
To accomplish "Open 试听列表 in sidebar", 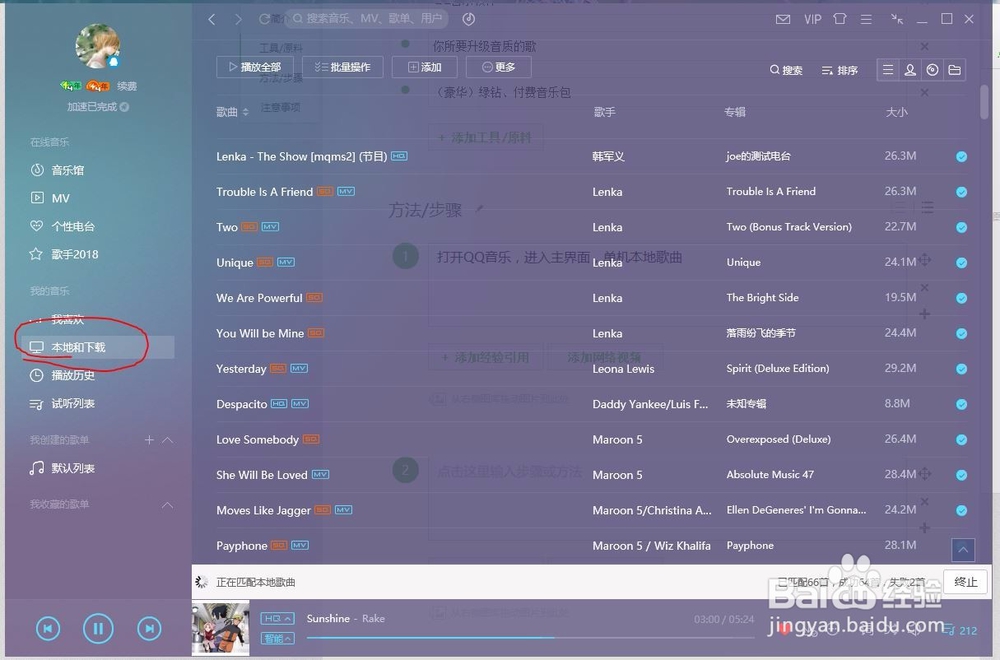I will (x=62, y=404).
